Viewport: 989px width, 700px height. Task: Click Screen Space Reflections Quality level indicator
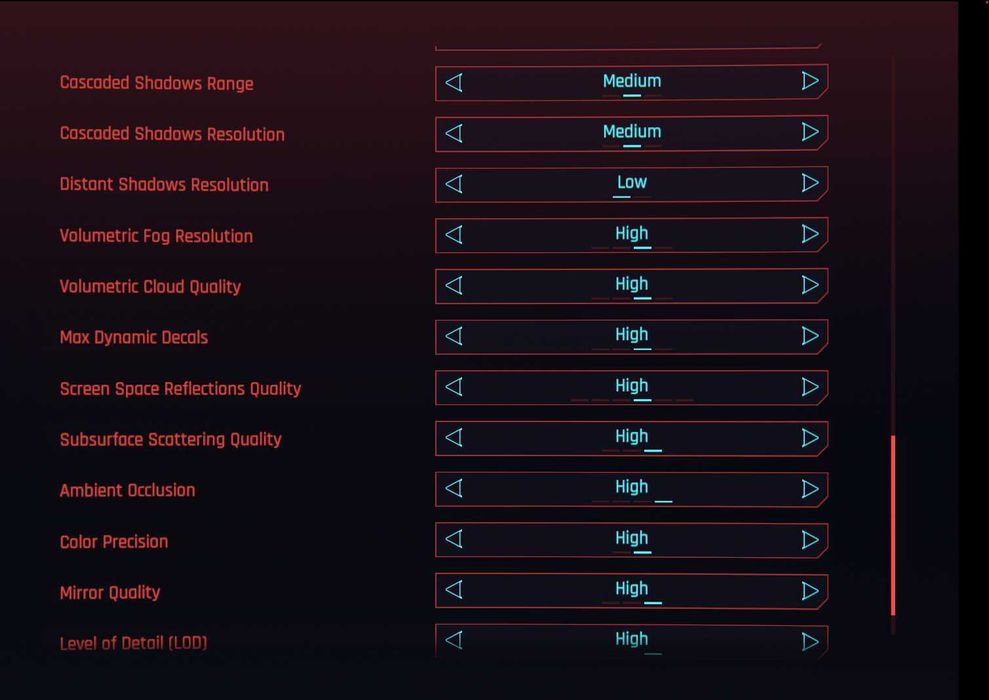click(x=632, y=400)
